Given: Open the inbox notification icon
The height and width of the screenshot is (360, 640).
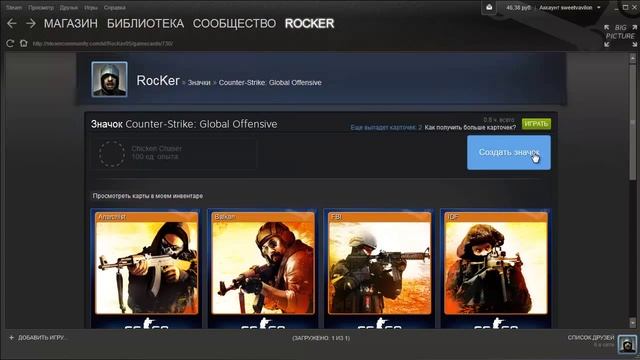Looking at the screenshot, I should click(x=489, y=7).
